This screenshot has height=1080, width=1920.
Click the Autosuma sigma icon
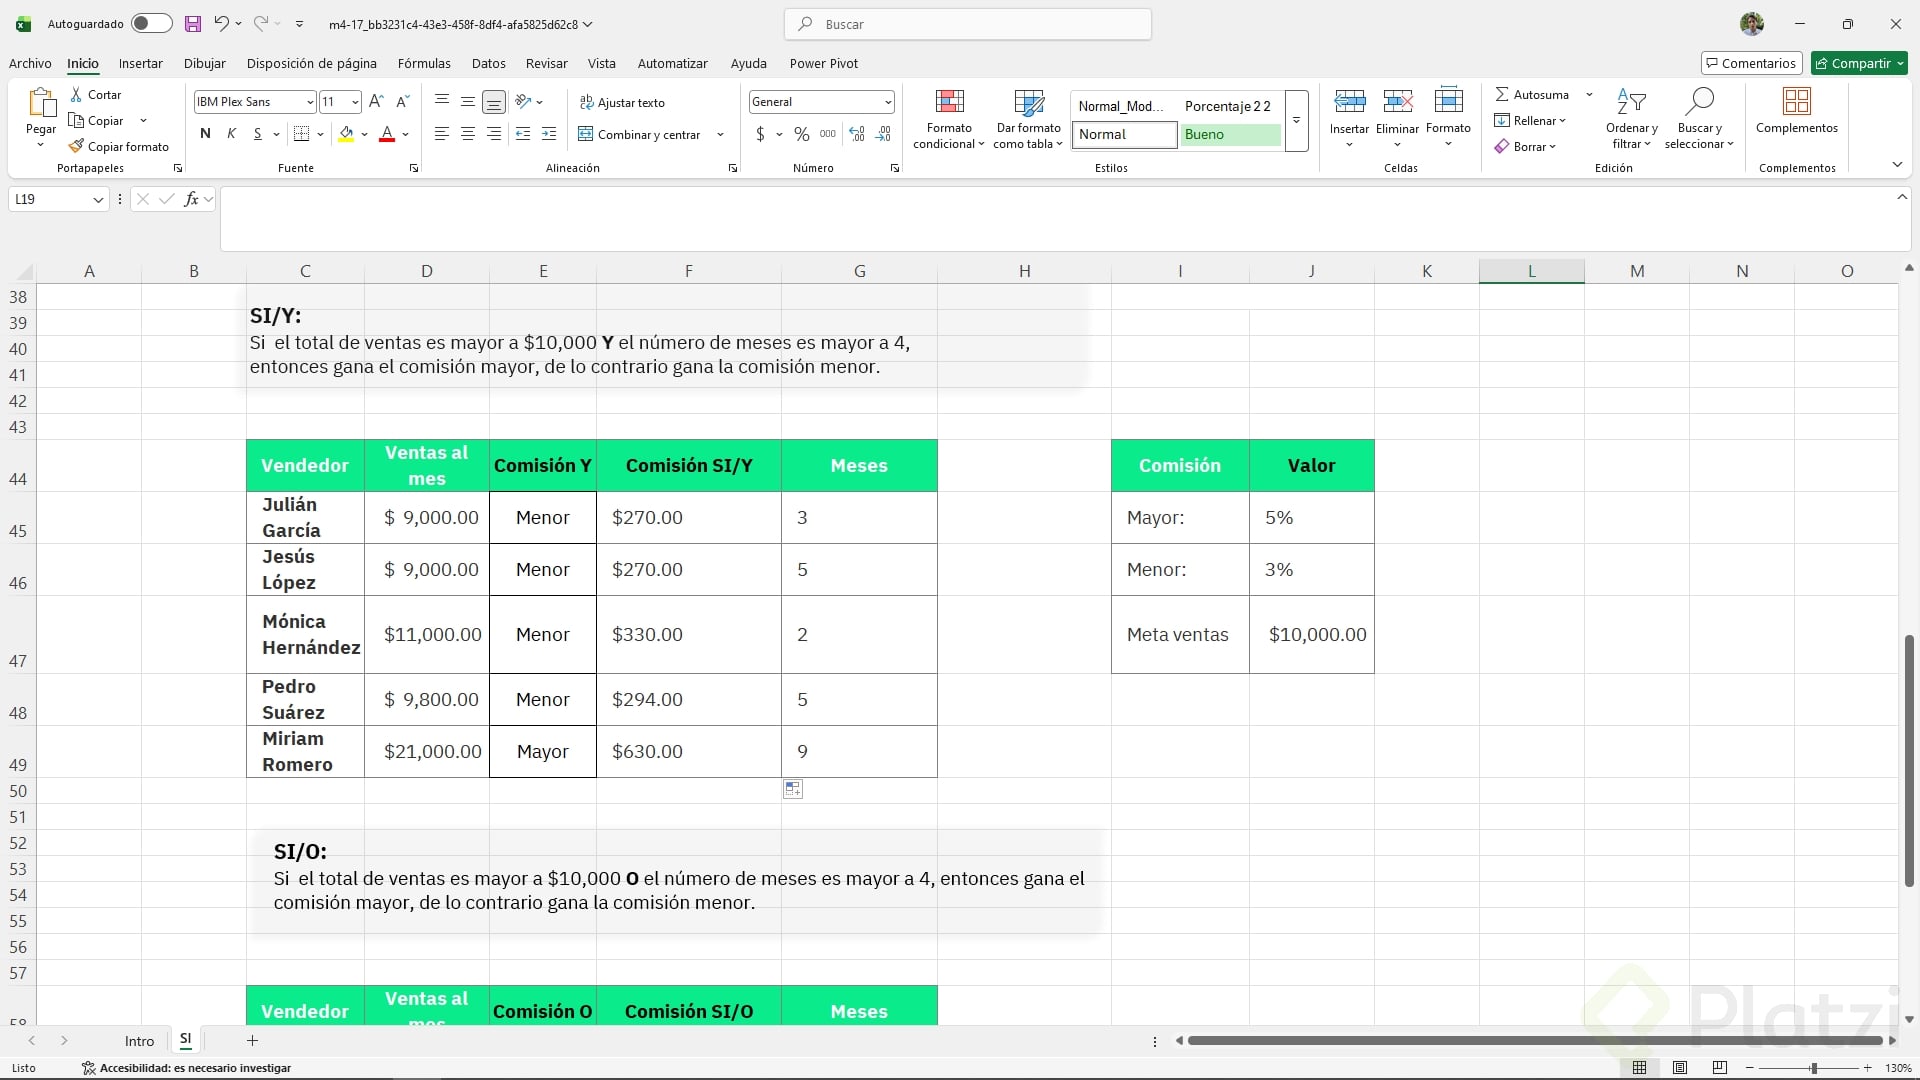click(x=1502, y=94)
